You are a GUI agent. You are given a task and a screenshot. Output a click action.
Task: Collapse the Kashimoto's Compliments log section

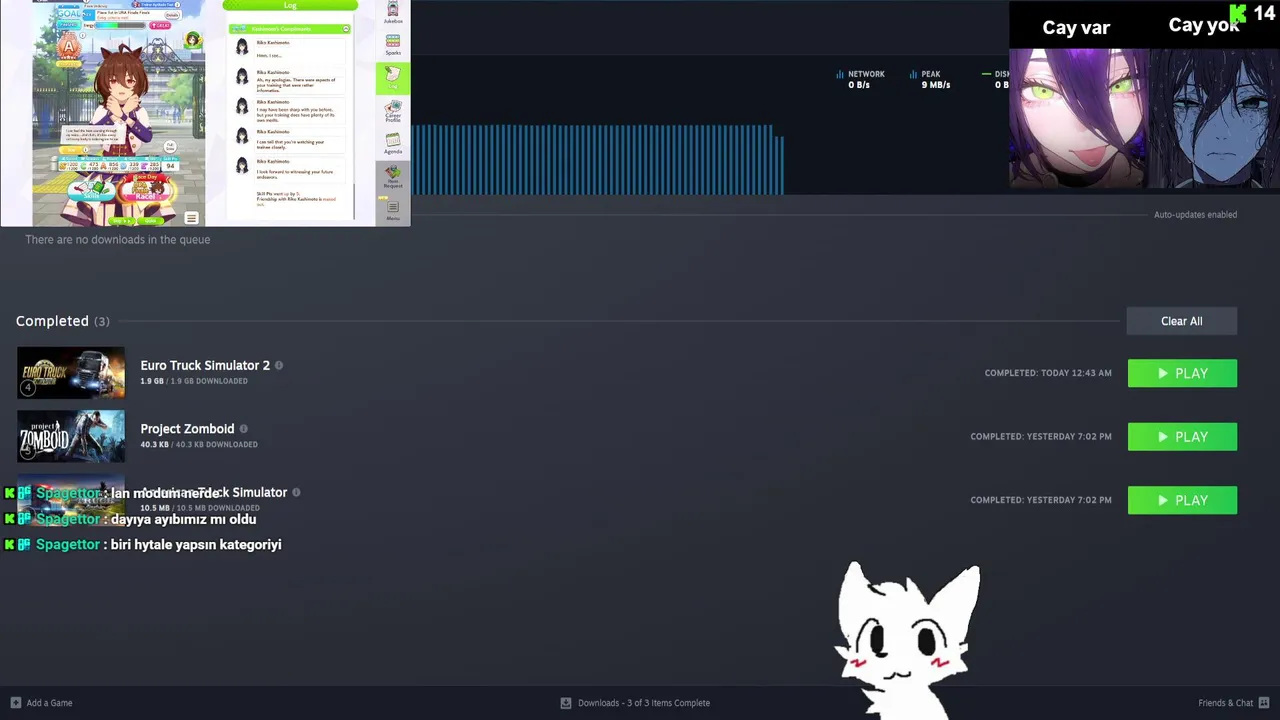click(346, 29)
